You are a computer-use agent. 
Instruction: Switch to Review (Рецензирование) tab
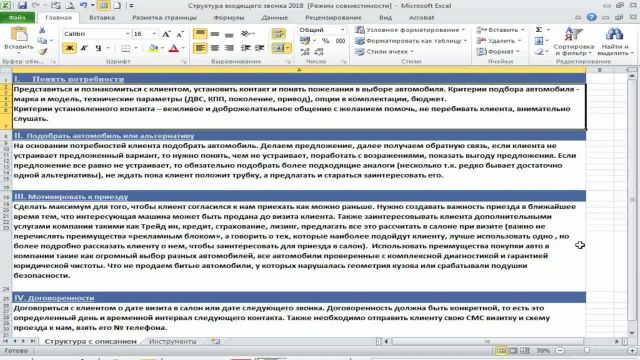[x=333, y=18]
